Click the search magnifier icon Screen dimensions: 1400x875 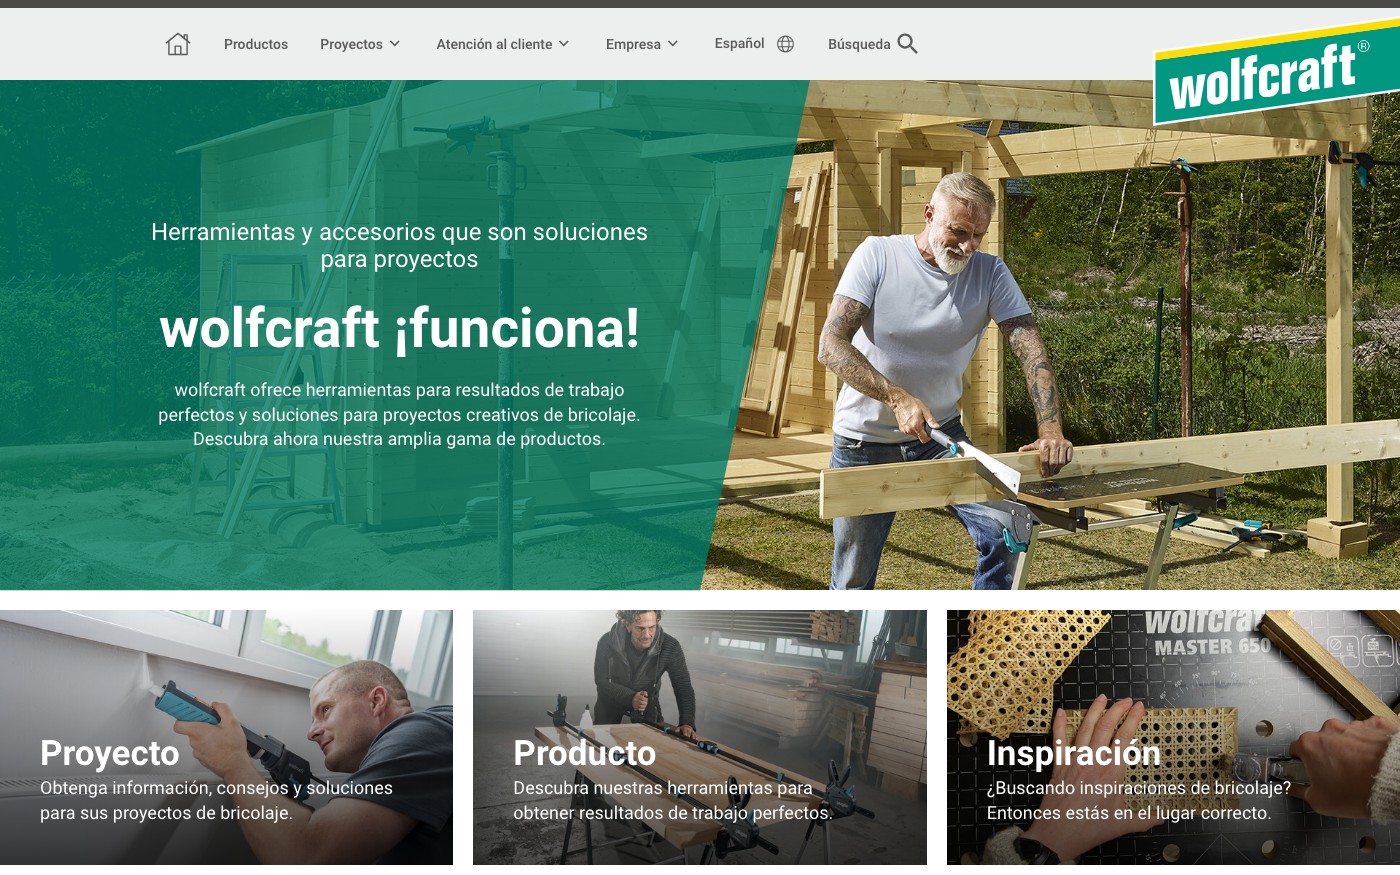pos(907,43)
